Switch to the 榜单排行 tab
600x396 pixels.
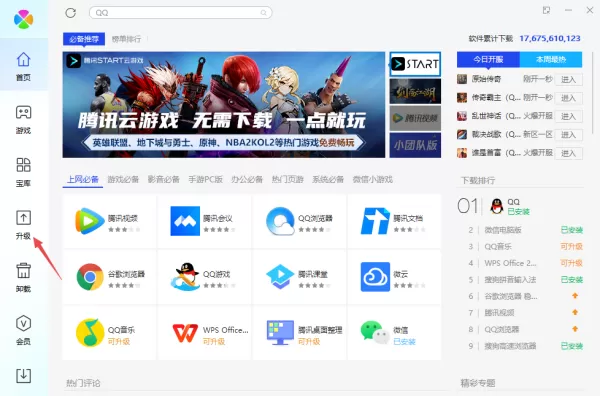pos(126,39)
